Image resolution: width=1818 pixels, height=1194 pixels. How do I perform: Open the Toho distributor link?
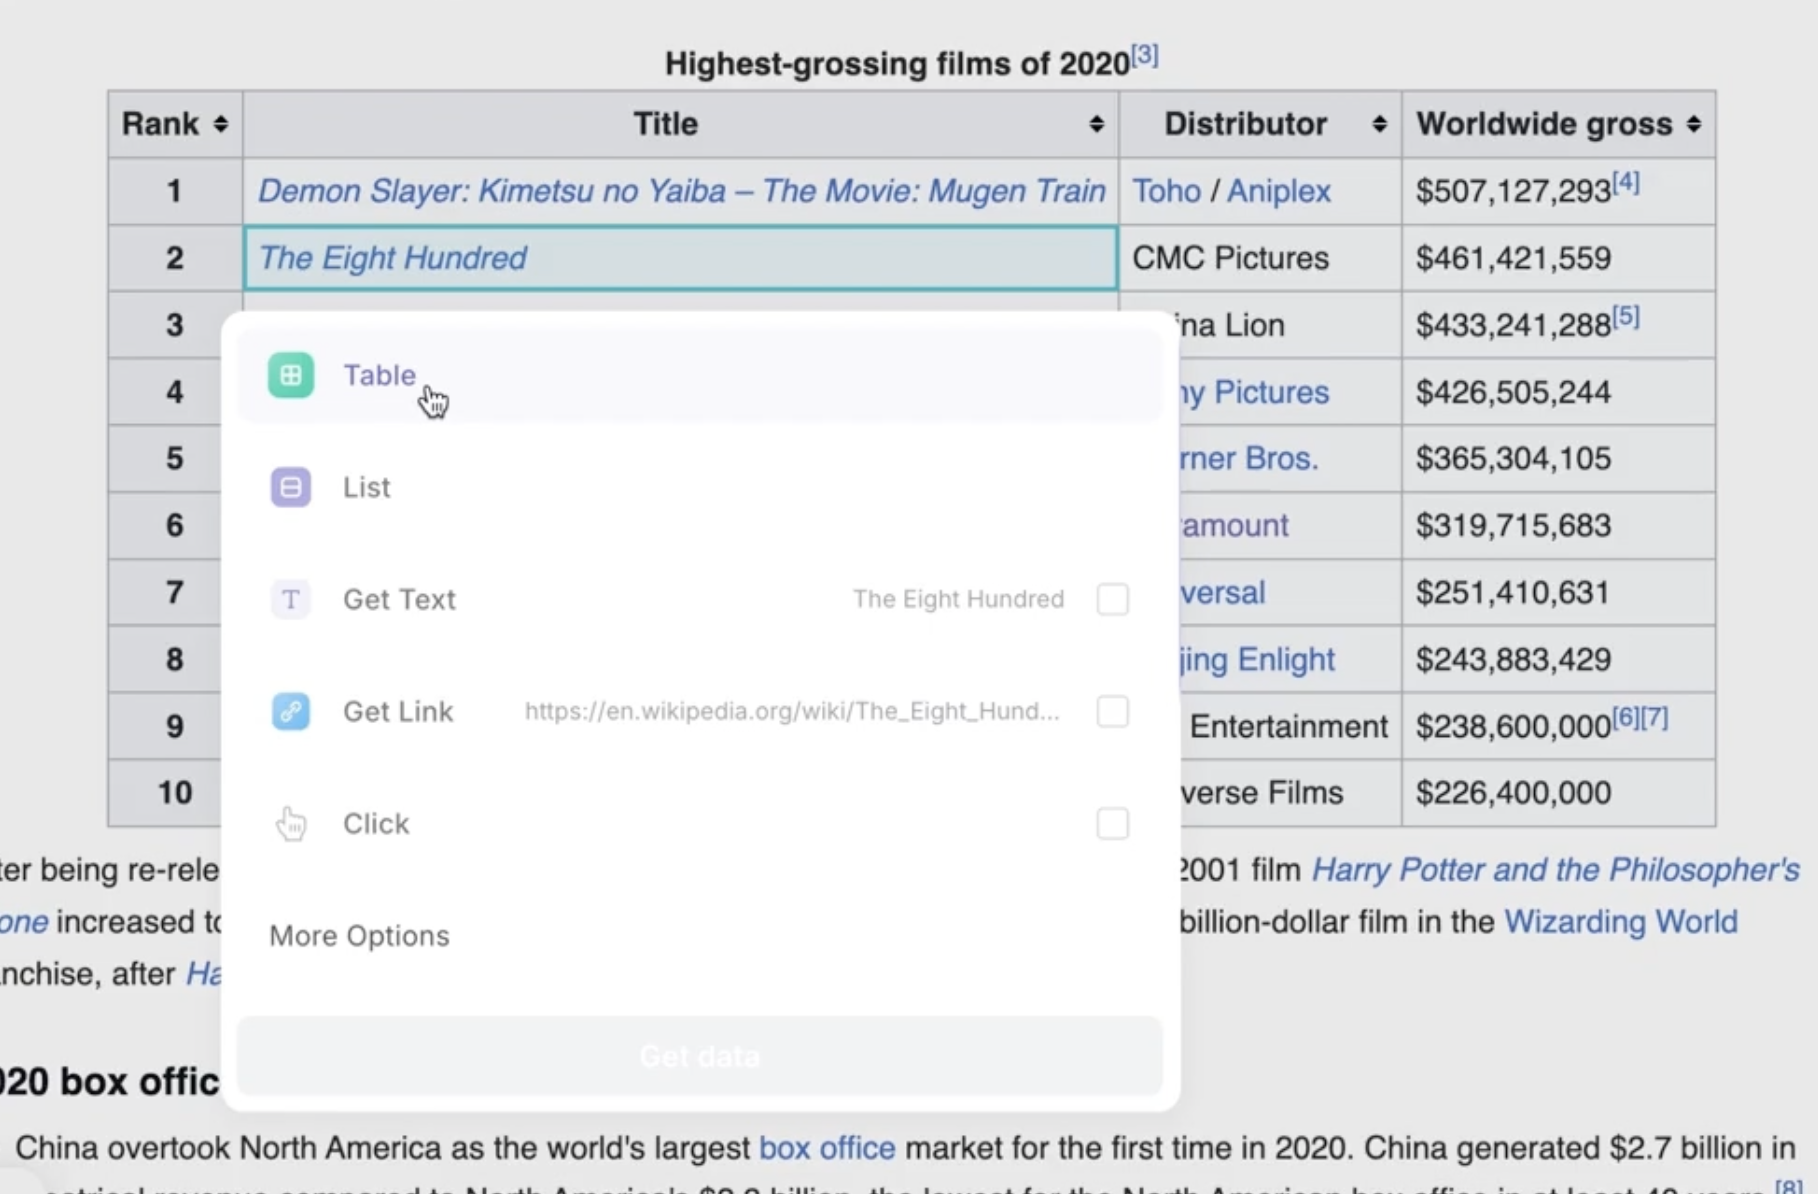tap(1166, 190)
